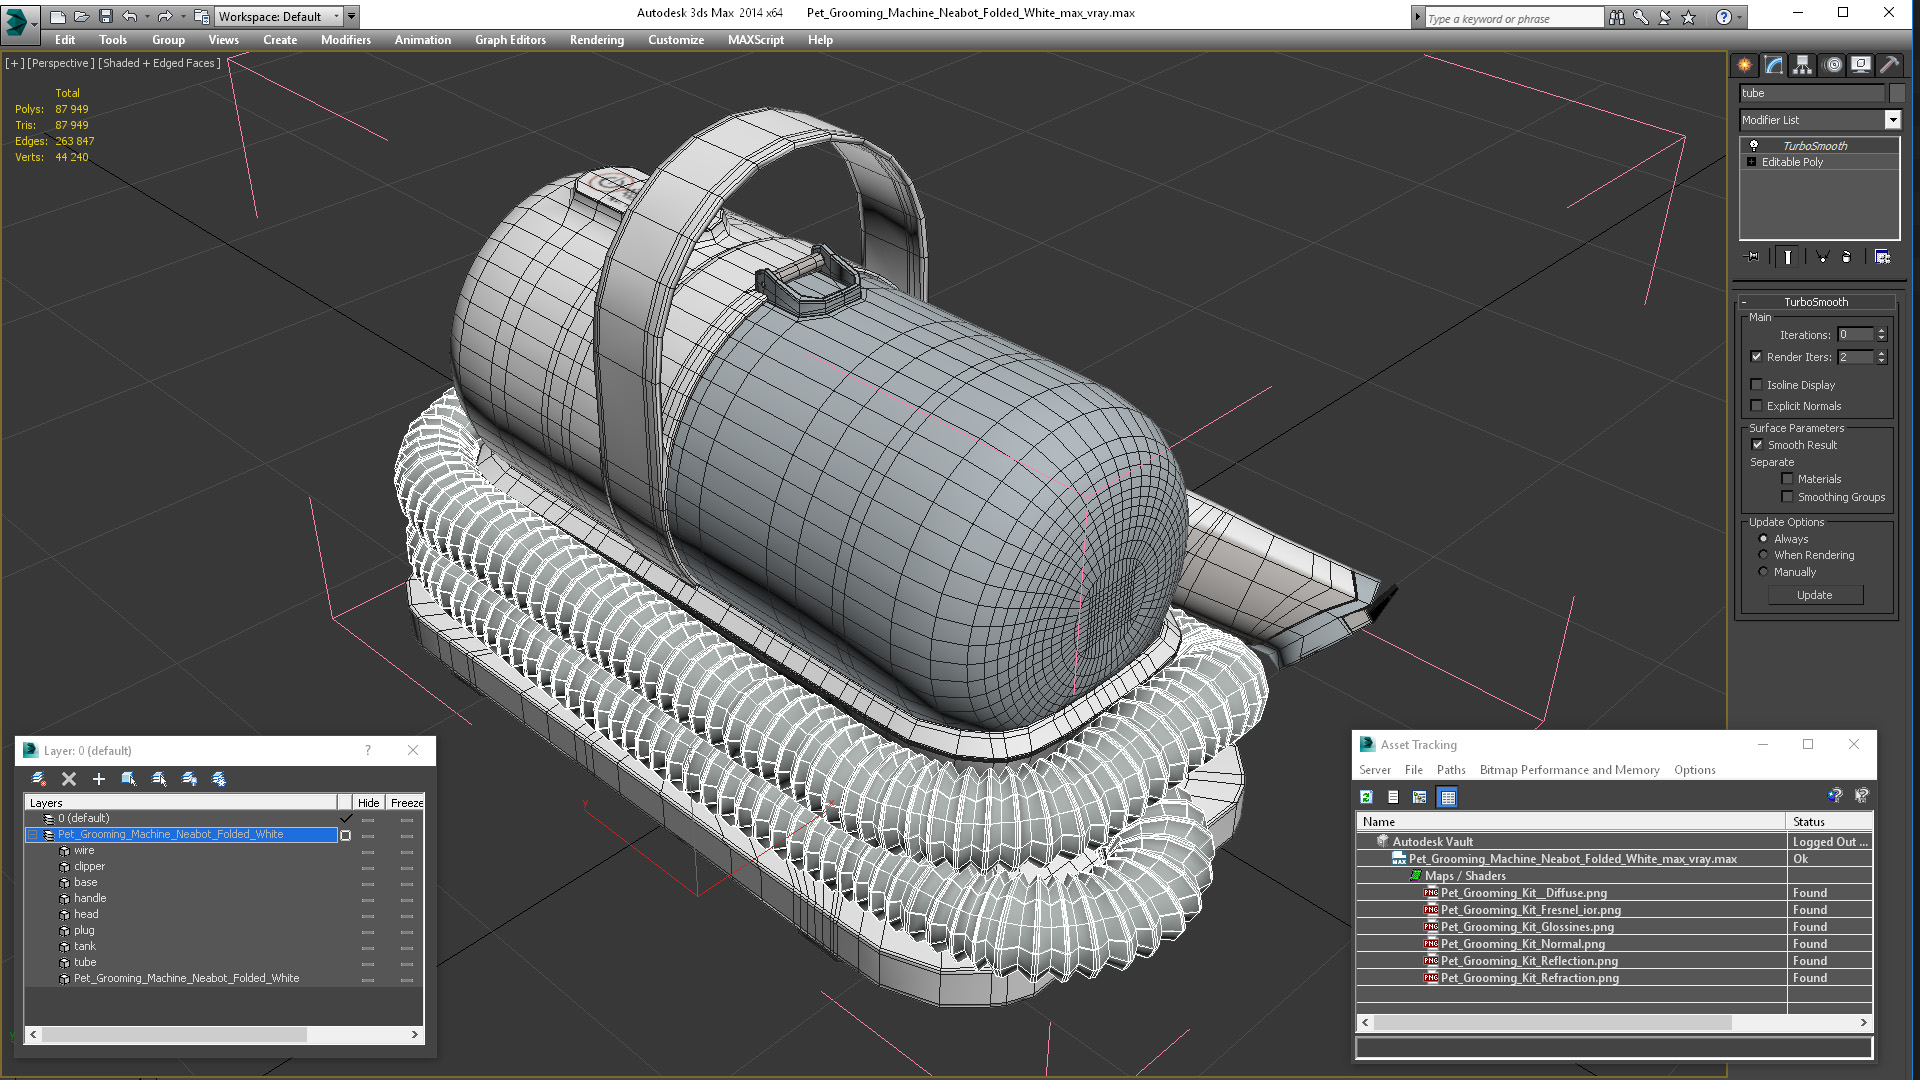The width and height of the screenshot is (1920, 1080).
Task: Click the Project Folder icon
Action: click(202, 17)
